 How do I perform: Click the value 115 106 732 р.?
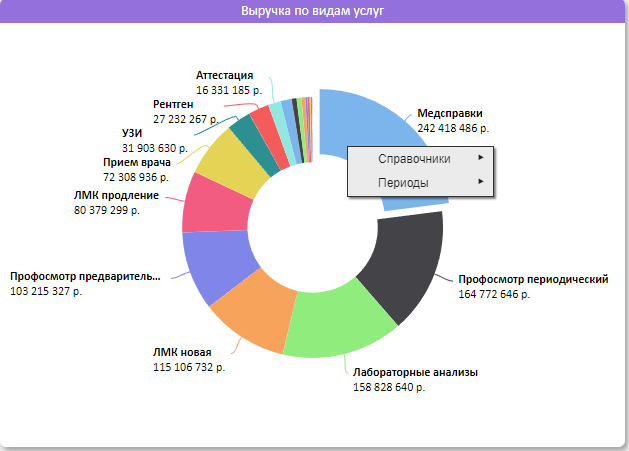coord(189,367)
